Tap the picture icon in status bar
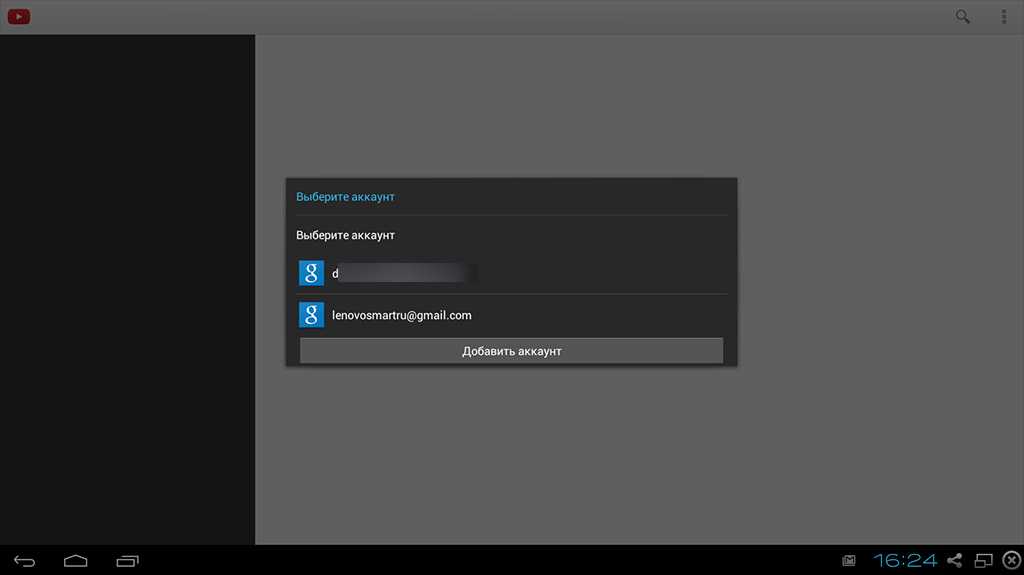The width and height of the screenshot is (1024, 575). (848, 561)
